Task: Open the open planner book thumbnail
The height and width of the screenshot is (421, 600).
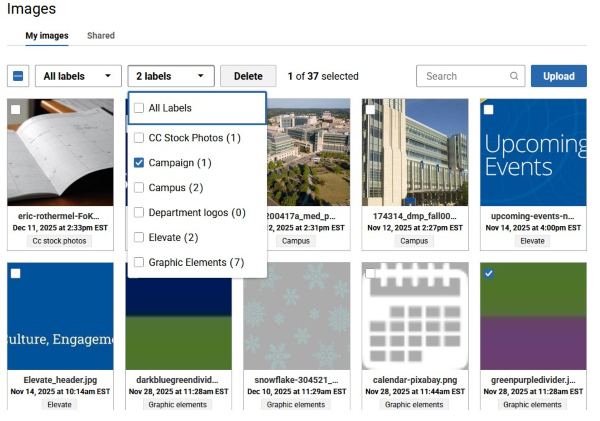Action: pyautogui.click(x=60, y=152)
